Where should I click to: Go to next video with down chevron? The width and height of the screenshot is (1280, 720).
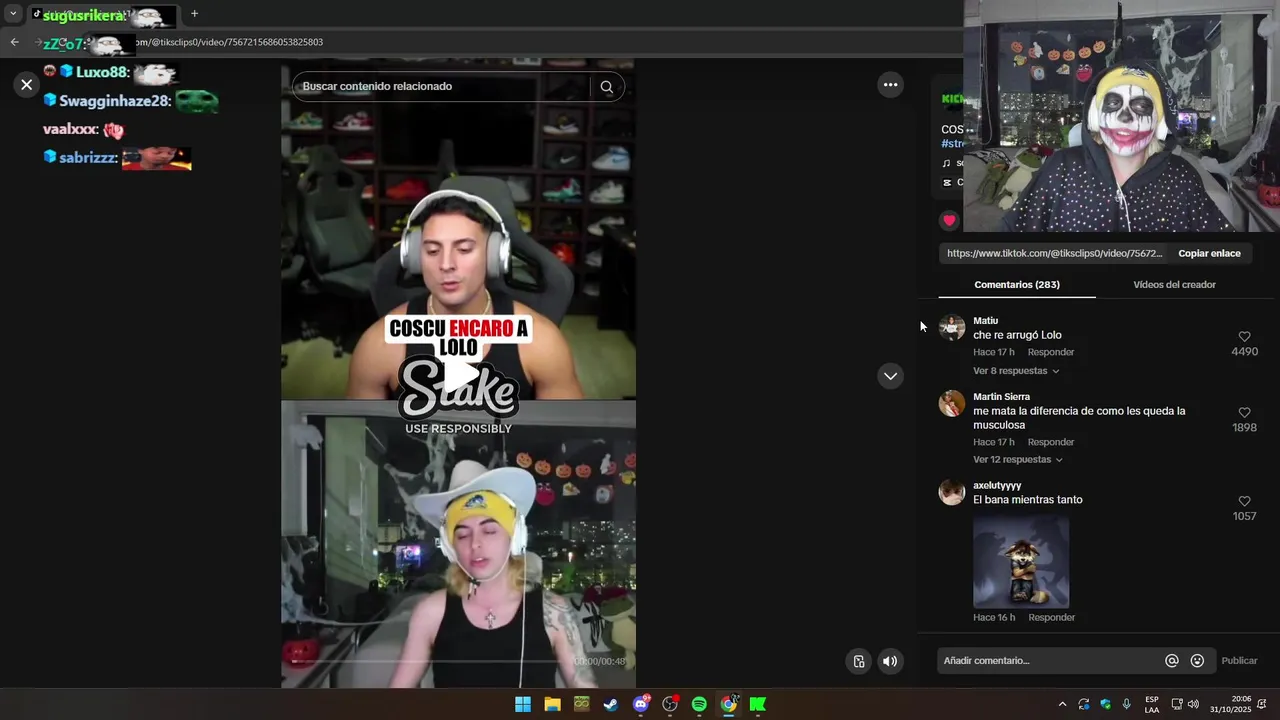click(x=890, y=376)
